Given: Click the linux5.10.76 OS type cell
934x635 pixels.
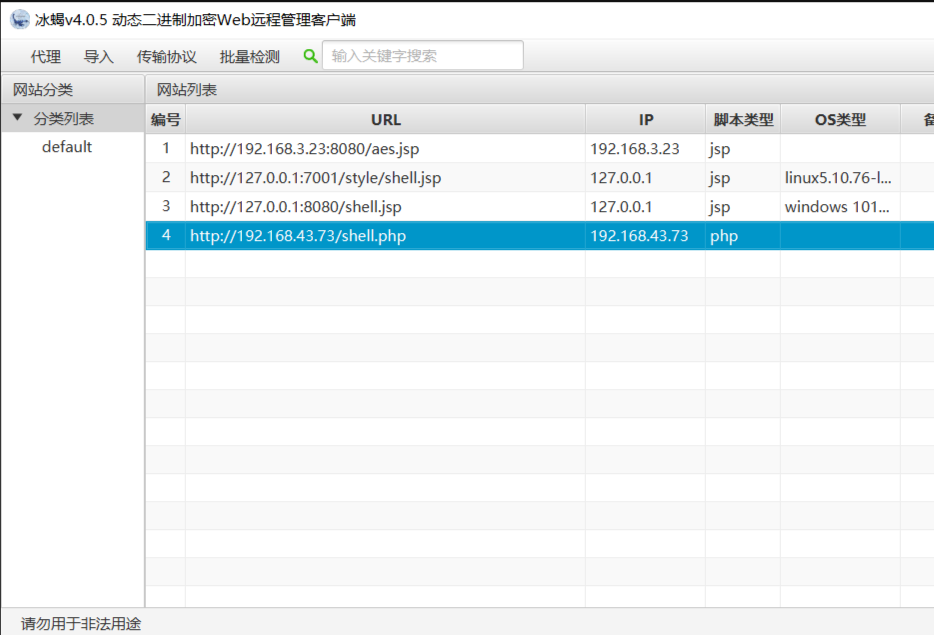Looking at the screenshot, I should point(838,178).
